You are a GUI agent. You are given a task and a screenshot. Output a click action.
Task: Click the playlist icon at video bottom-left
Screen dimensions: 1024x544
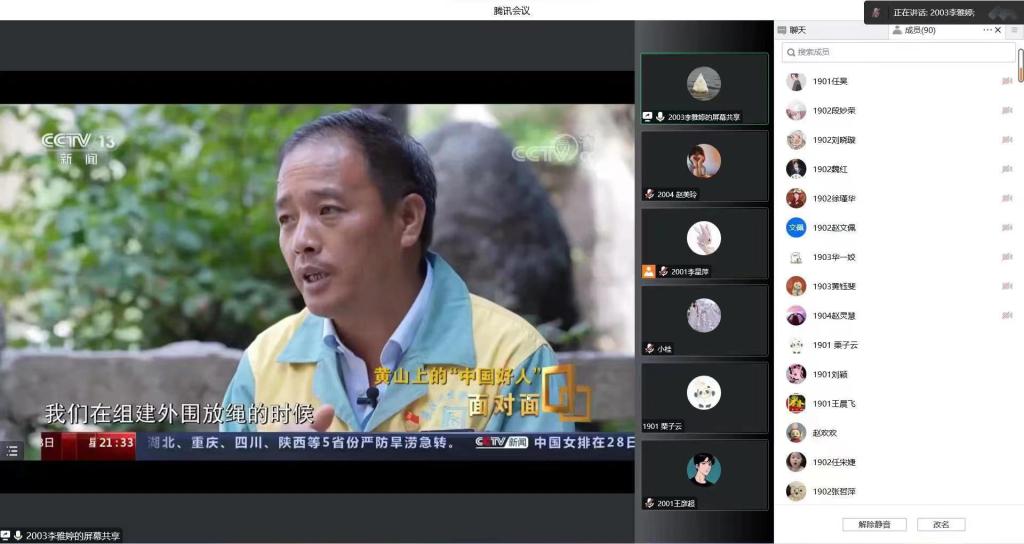(x=12, y=451)
